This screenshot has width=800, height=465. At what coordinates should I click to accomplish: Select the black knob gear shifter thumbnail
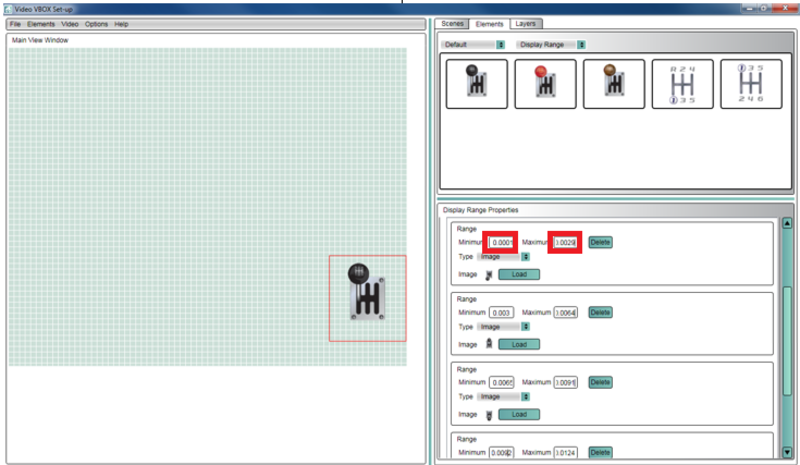coord(476,84)
